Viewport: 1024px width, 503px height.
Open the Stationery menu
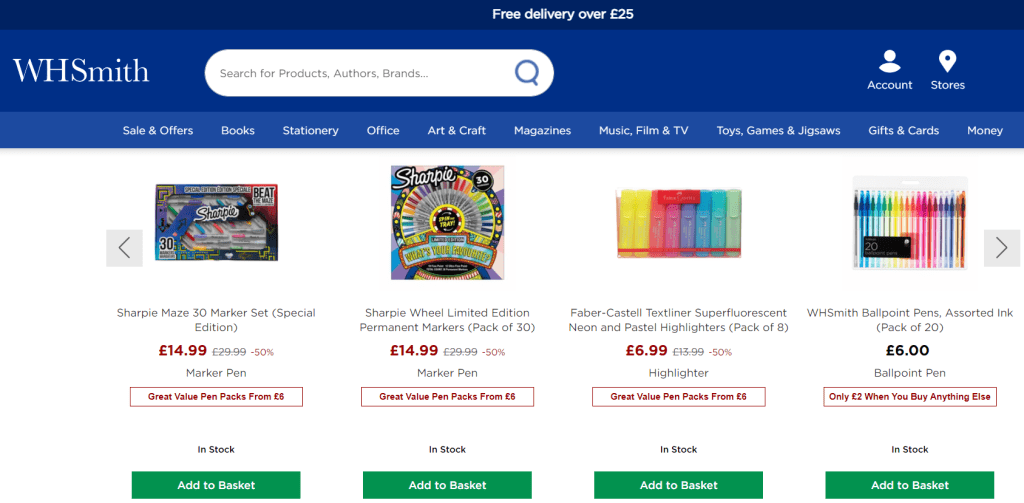click(310, 130)
